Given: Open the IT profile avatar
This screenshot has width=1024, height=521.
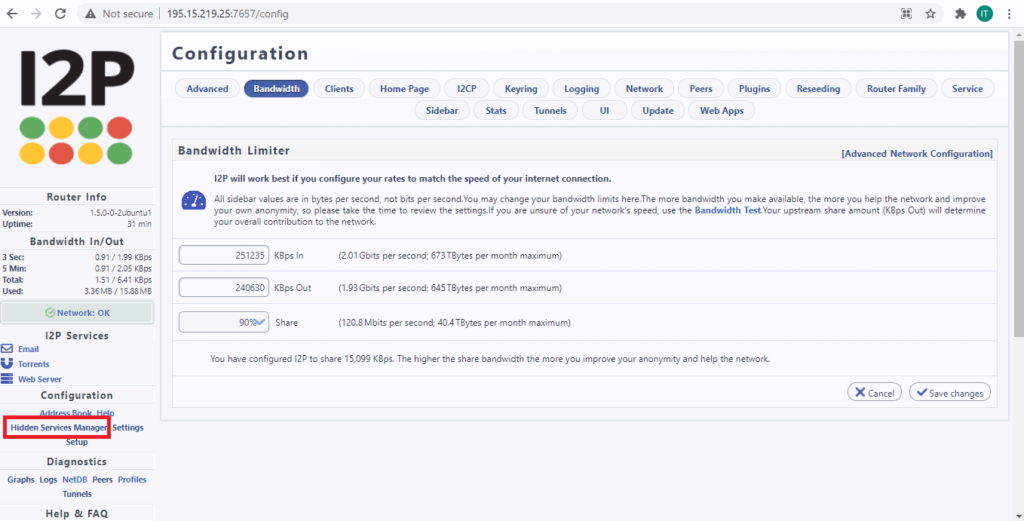Looking at the screenshot, I should click(985, 14).
